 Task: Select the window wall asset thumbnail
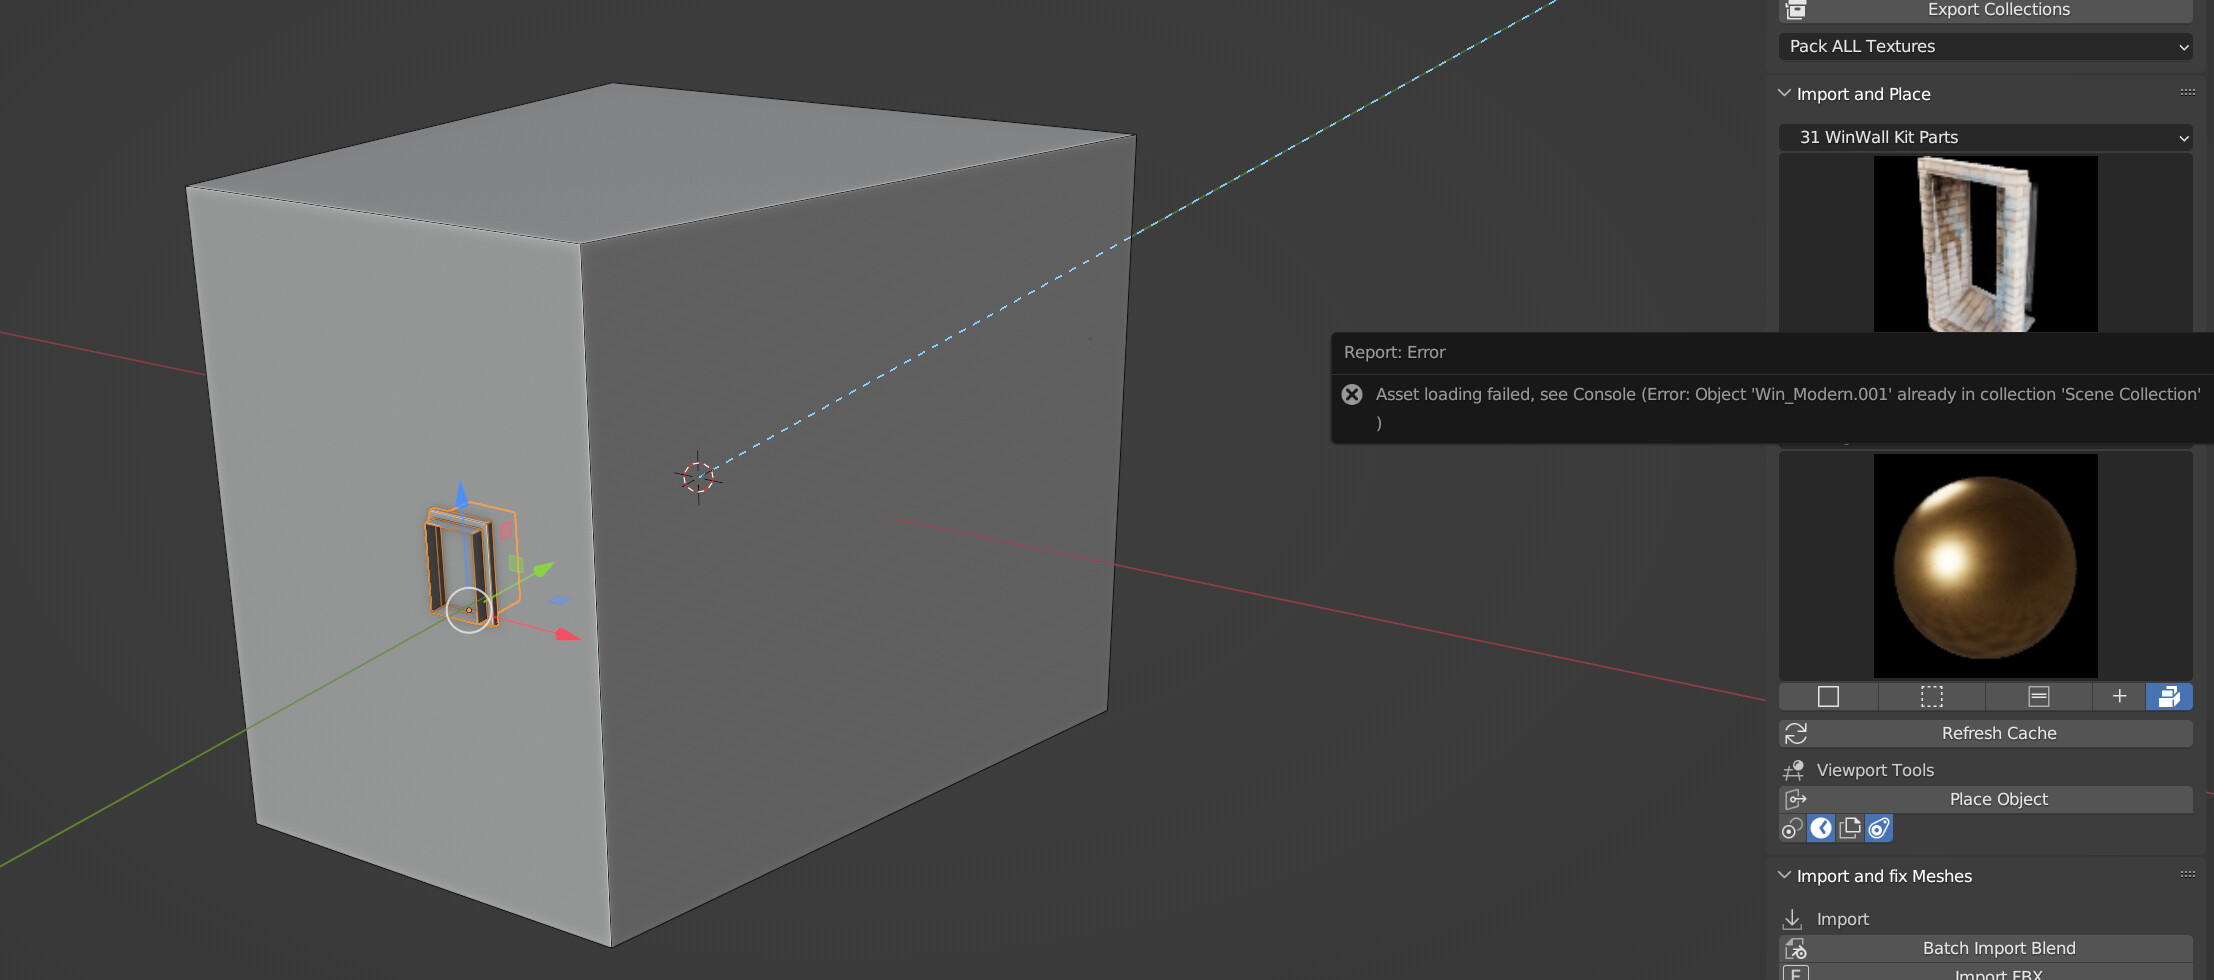(x=1985, y=243)
